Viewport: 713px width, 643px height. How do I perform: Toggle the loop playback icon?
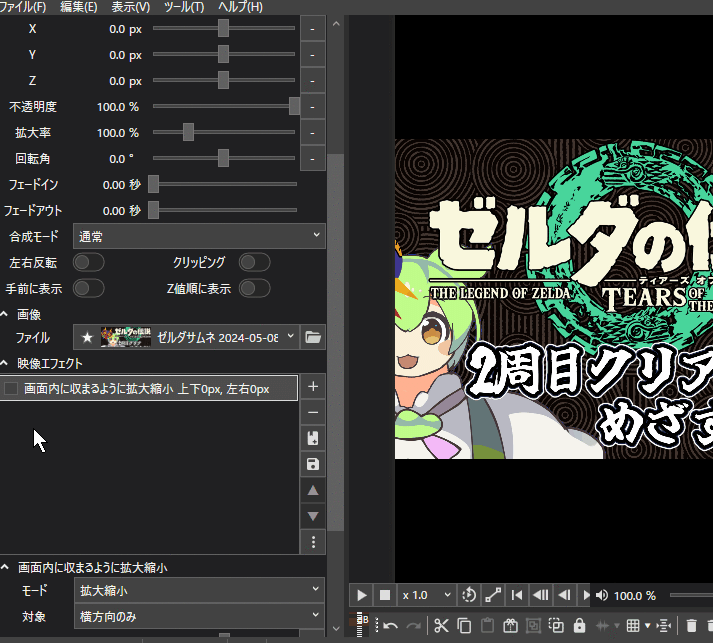[469, 595]
